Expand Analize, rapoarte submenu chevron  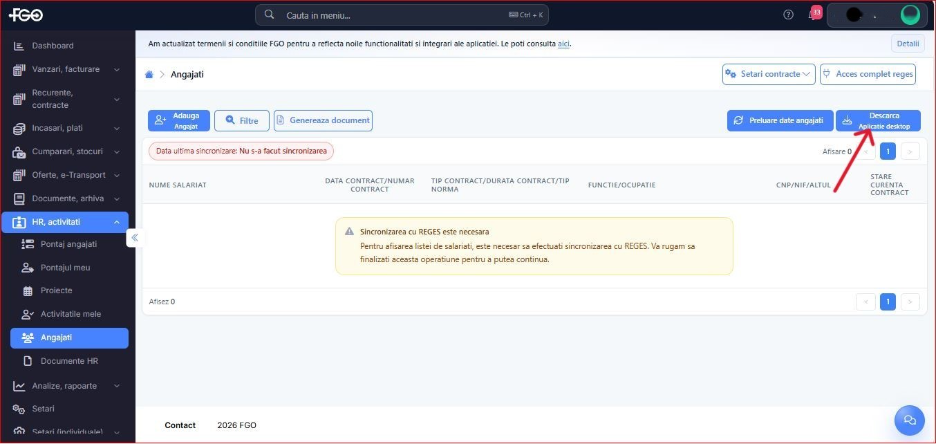pos(116,386)
